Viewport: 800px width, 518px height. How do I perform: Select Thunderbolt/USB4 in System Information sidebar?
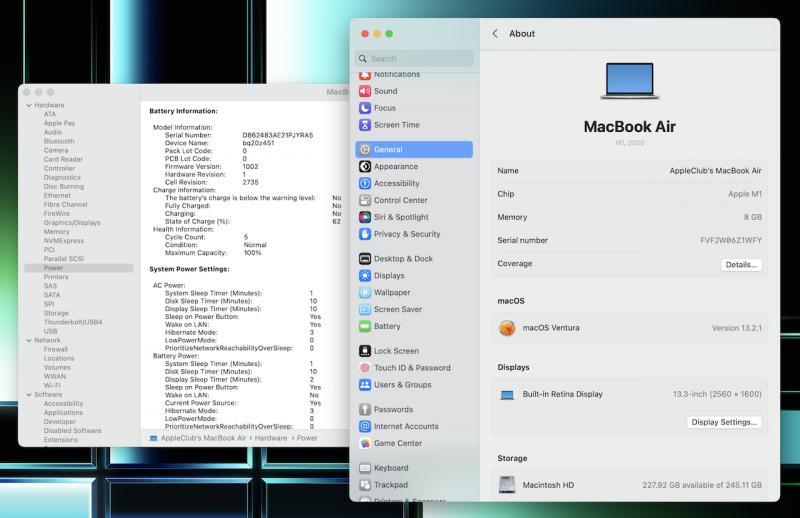73,322
